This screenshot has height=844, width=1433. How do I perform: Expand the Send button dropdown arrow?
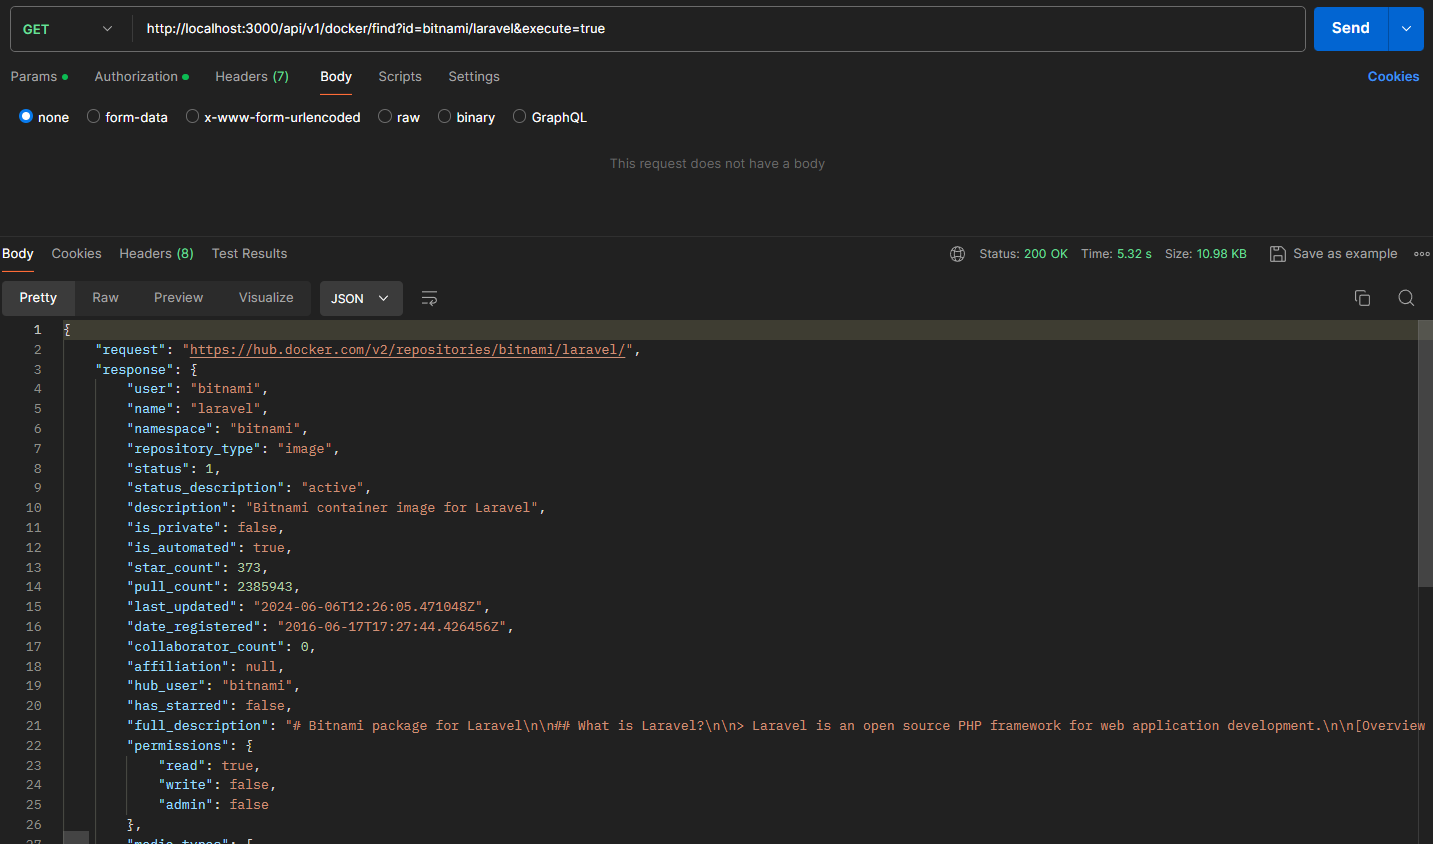point(1406,29)
